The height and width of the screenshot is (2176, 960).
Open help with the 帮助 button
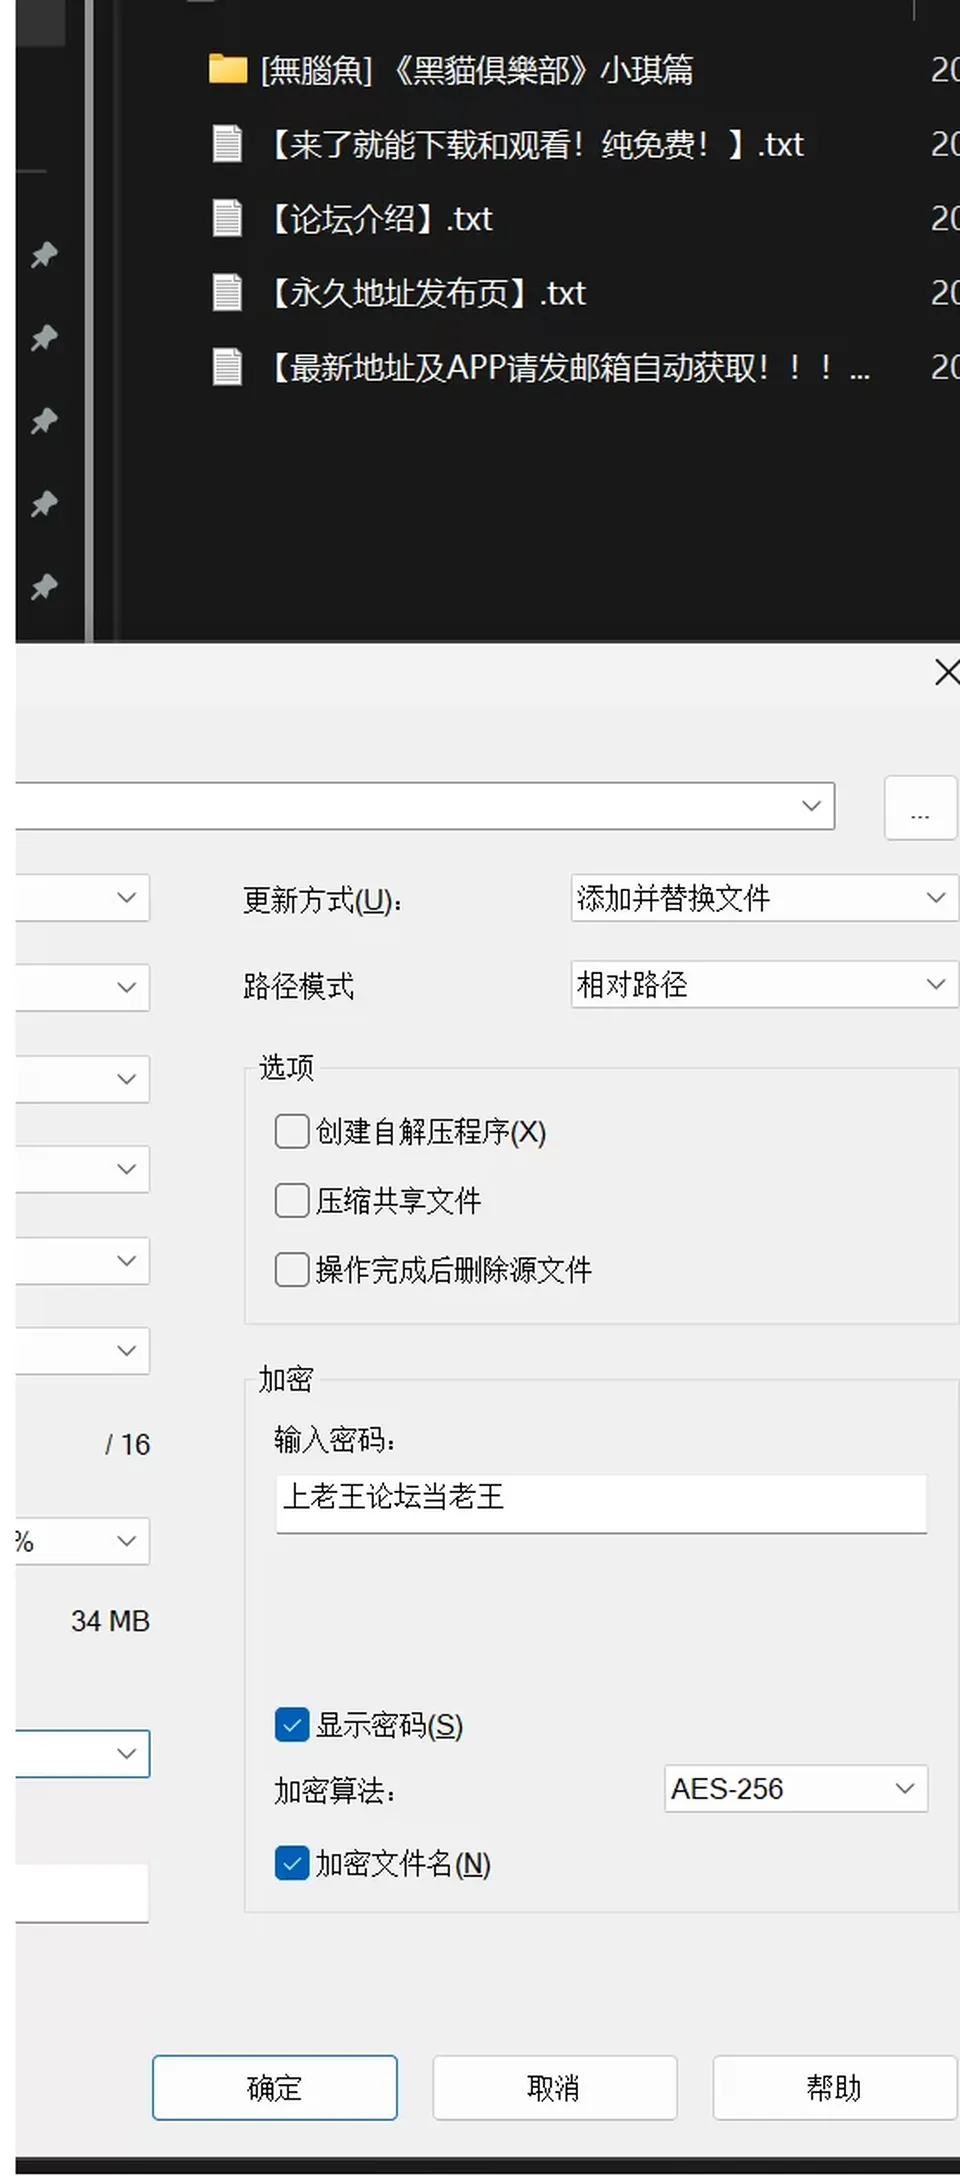click(x=835, y=2088)
